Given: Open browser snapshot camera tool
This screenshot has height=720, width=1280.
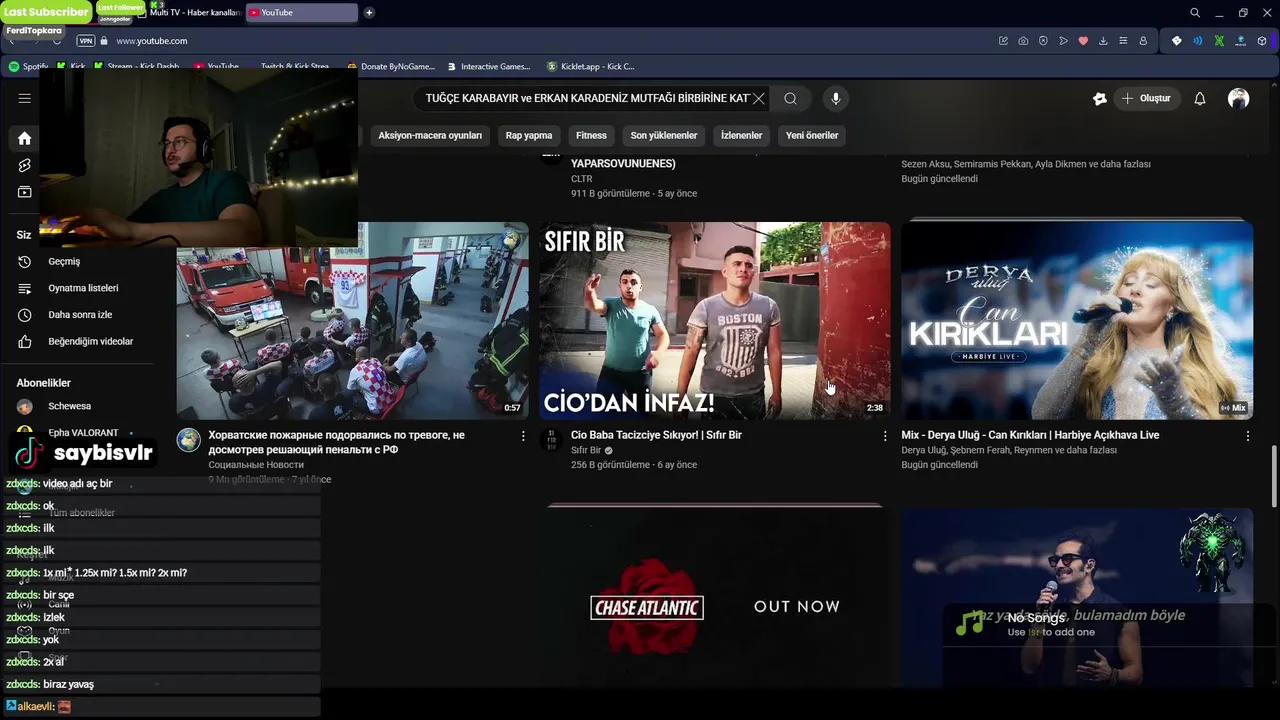Looking at the screenshot, I should (1023, 41).
